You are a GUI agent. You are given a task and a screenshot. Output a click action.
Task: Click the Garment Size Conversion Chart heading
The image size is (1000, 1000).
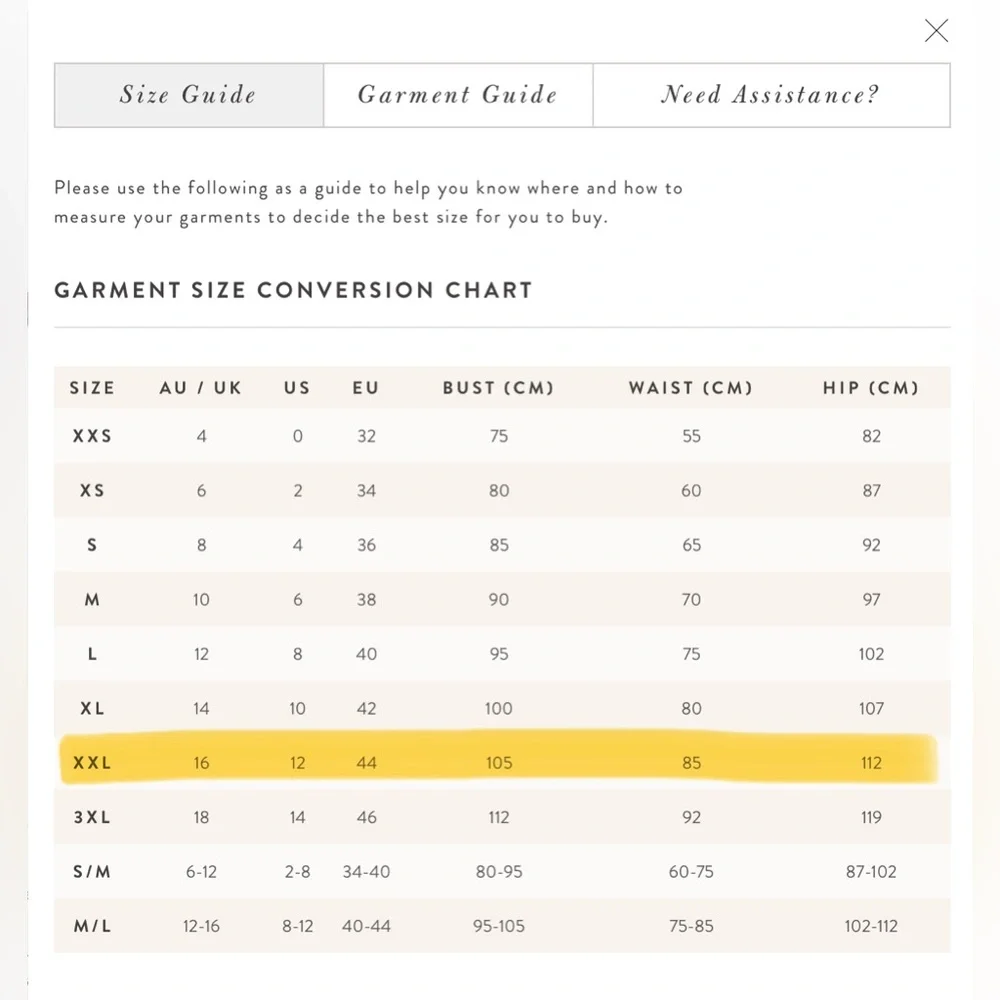[x=293, y=290]
